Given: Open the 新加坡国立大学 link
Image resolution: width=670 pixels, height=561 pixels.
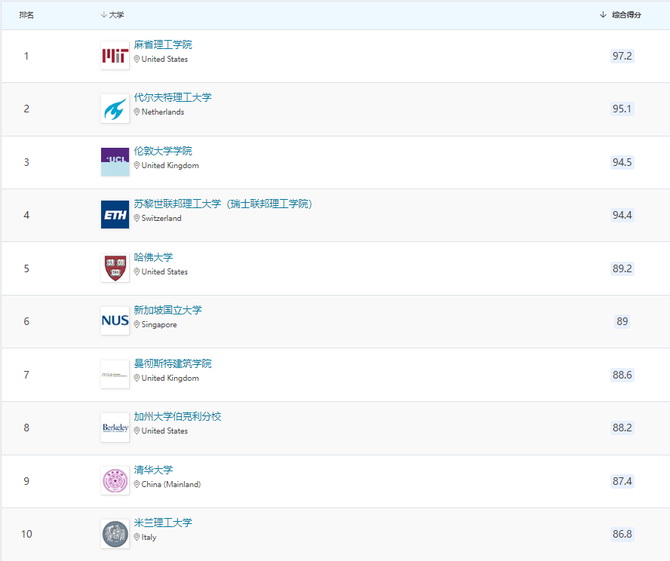Looking at the screenshot, I should 168,310.
